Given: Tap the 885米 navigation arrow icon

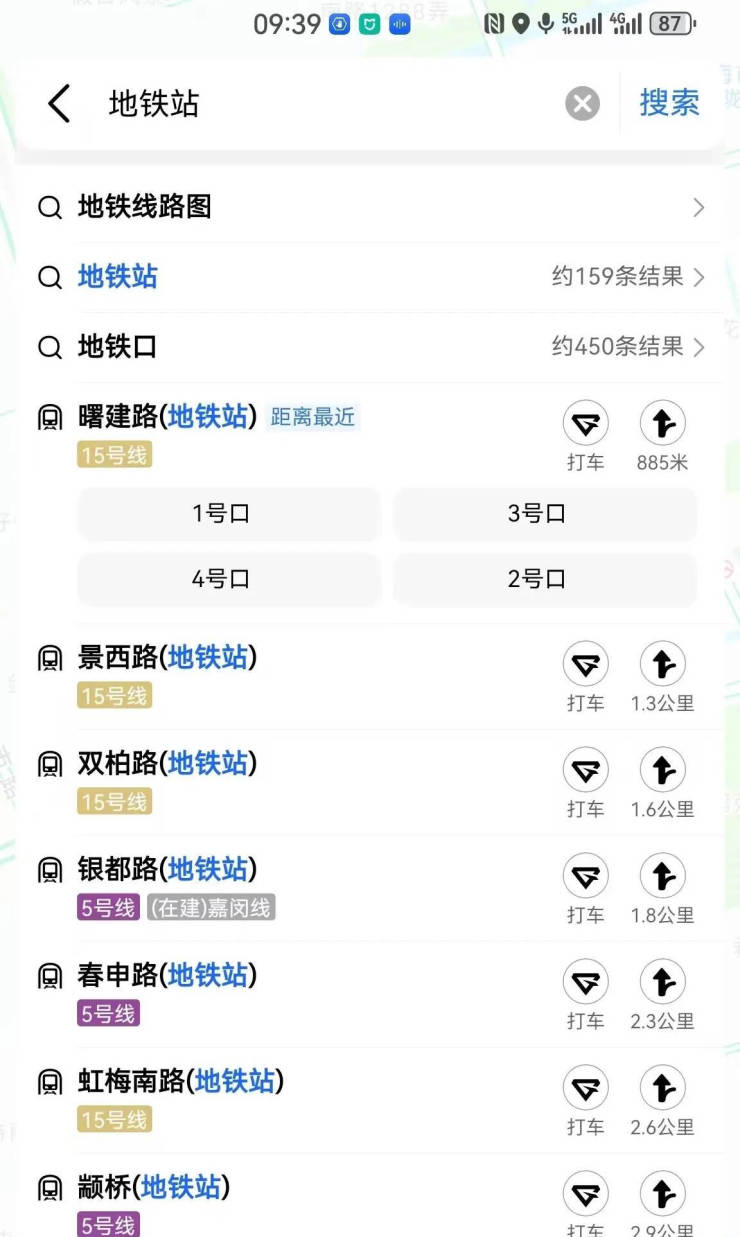Looking at the screenshot, I should [662, 425].
